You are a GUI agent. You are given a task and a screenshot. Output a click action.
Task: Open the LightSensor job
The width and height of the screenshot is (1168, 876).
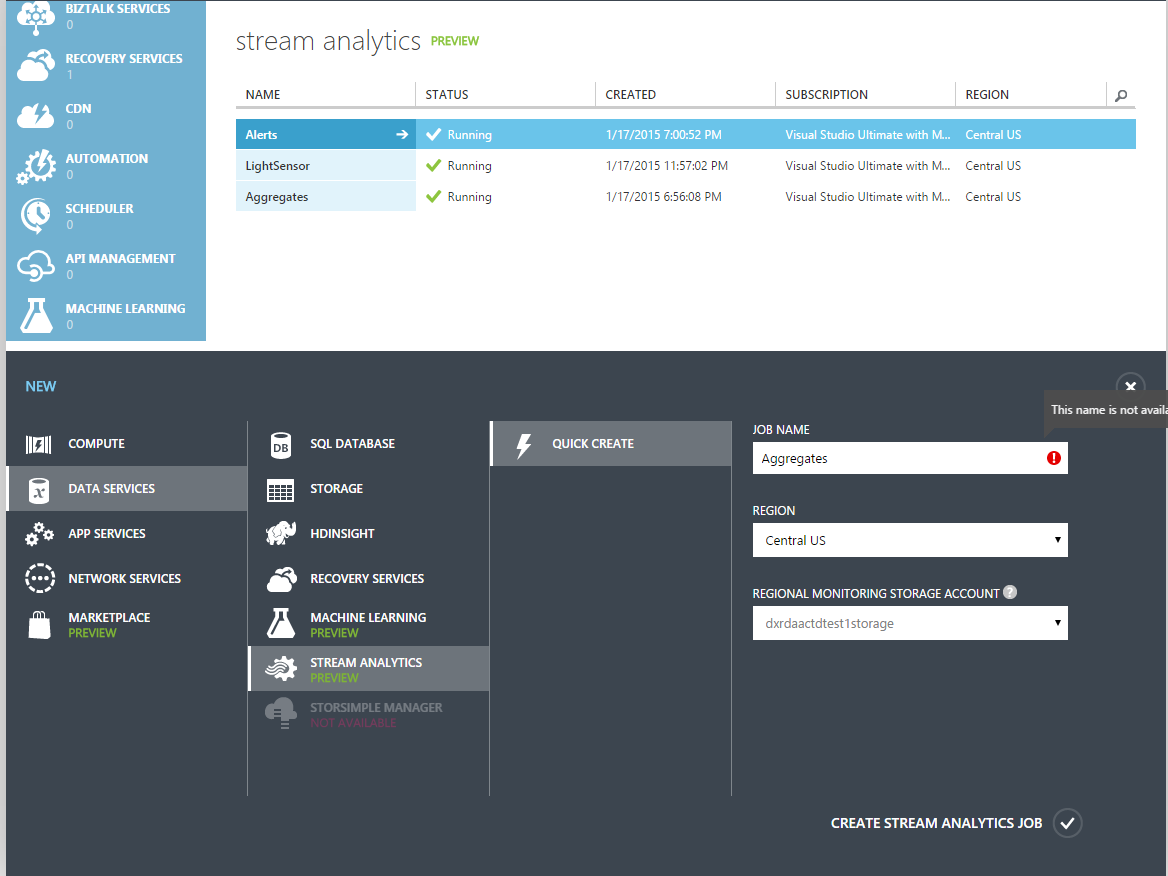coord(277,166)
